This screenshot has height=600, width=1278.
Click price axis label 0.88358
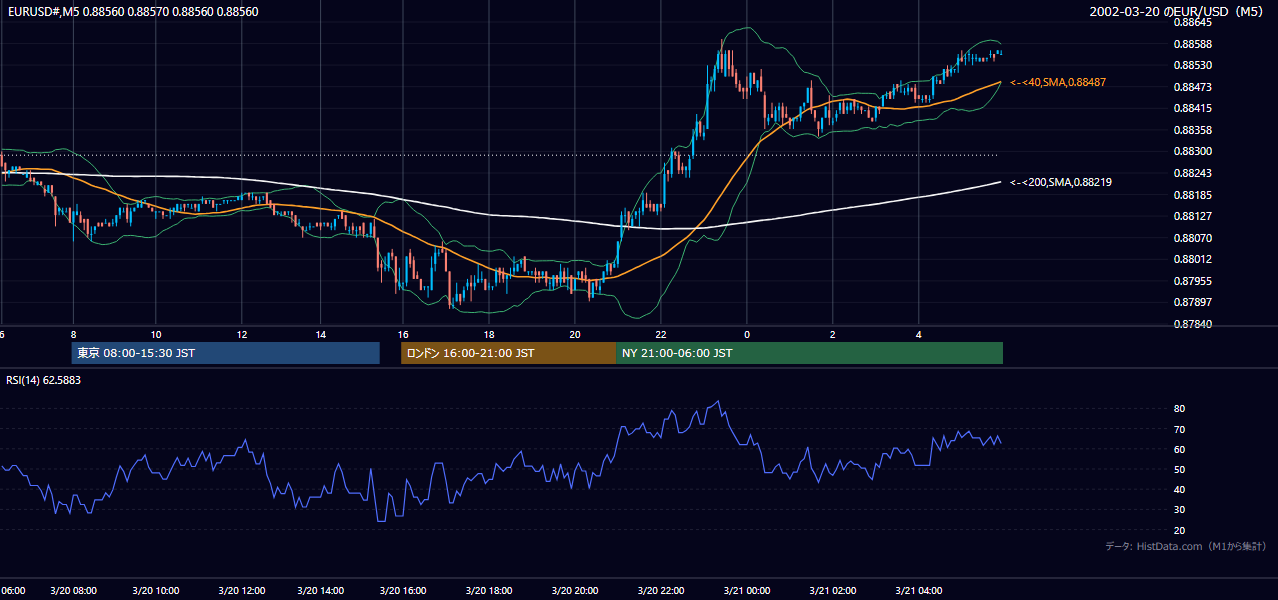(1192, 130)
